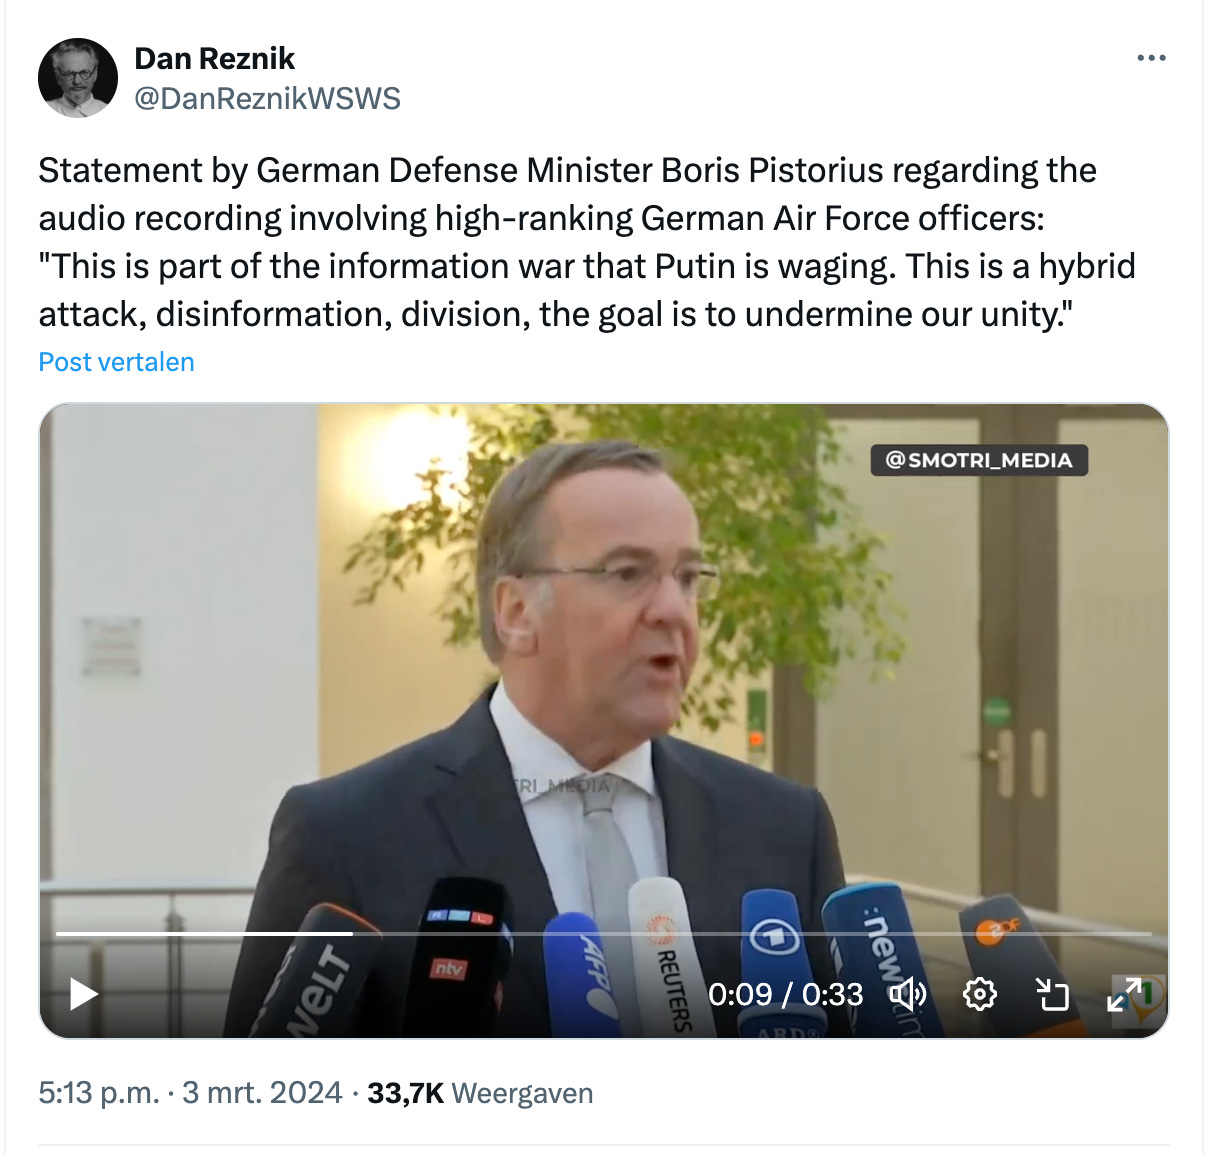1216x1154 pixels.
Task: Click the @SMOTRI_MEDIA watermark label
Action: pyautogui.click(x=979, y=460)
